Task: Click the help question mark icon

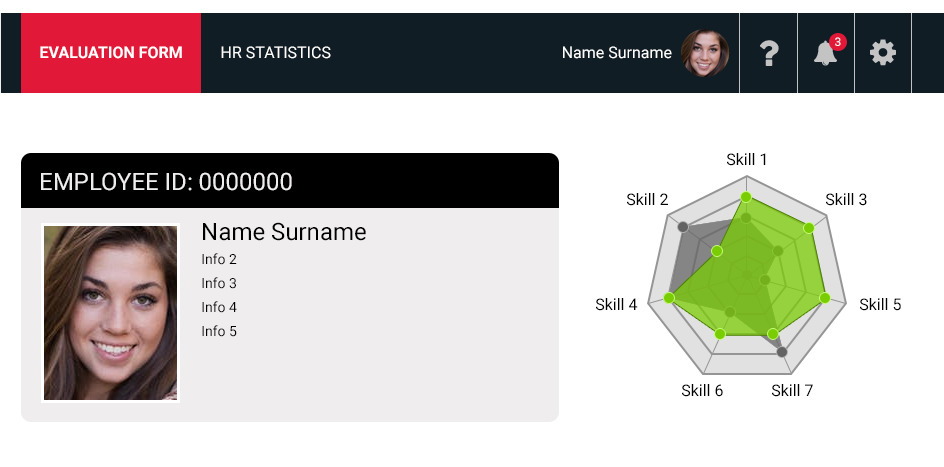Action: pos(768,53)
